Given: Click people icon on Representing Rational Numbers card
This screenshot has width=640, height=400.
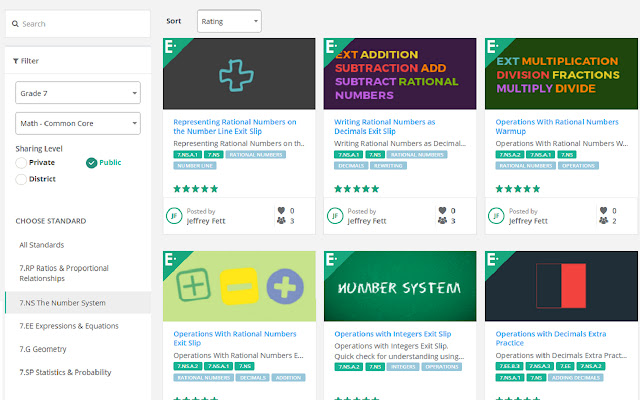Looking at the screenshot, I should click(281, 221).
